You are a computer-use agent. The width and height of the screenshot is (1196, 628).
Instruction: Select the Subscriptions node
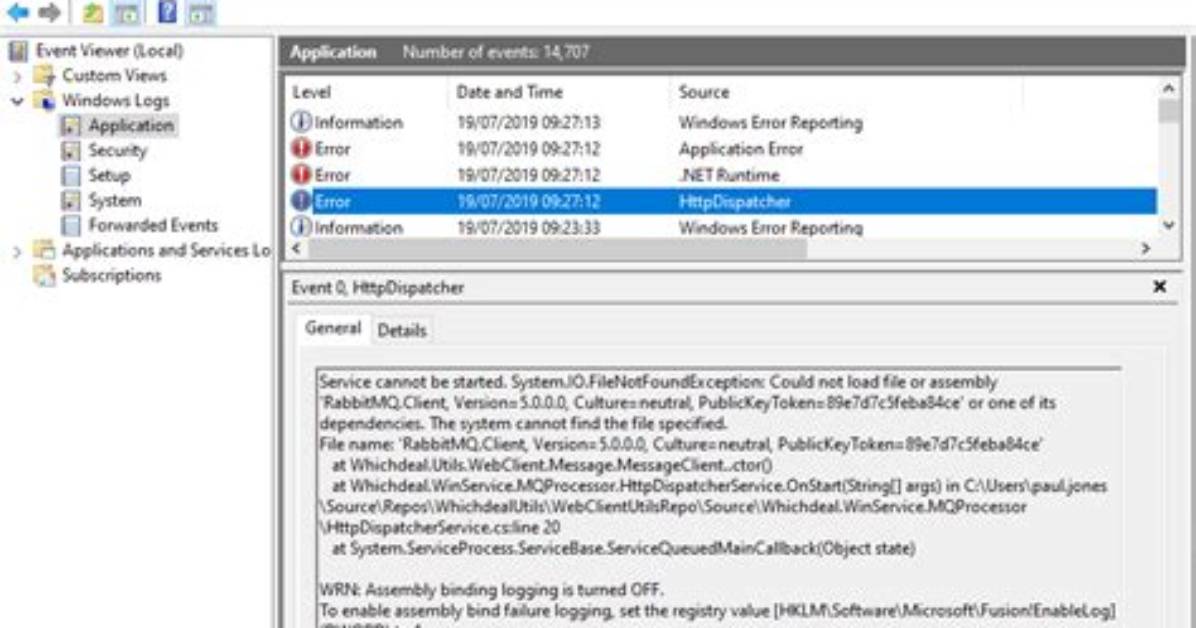[x=111, y=275]
